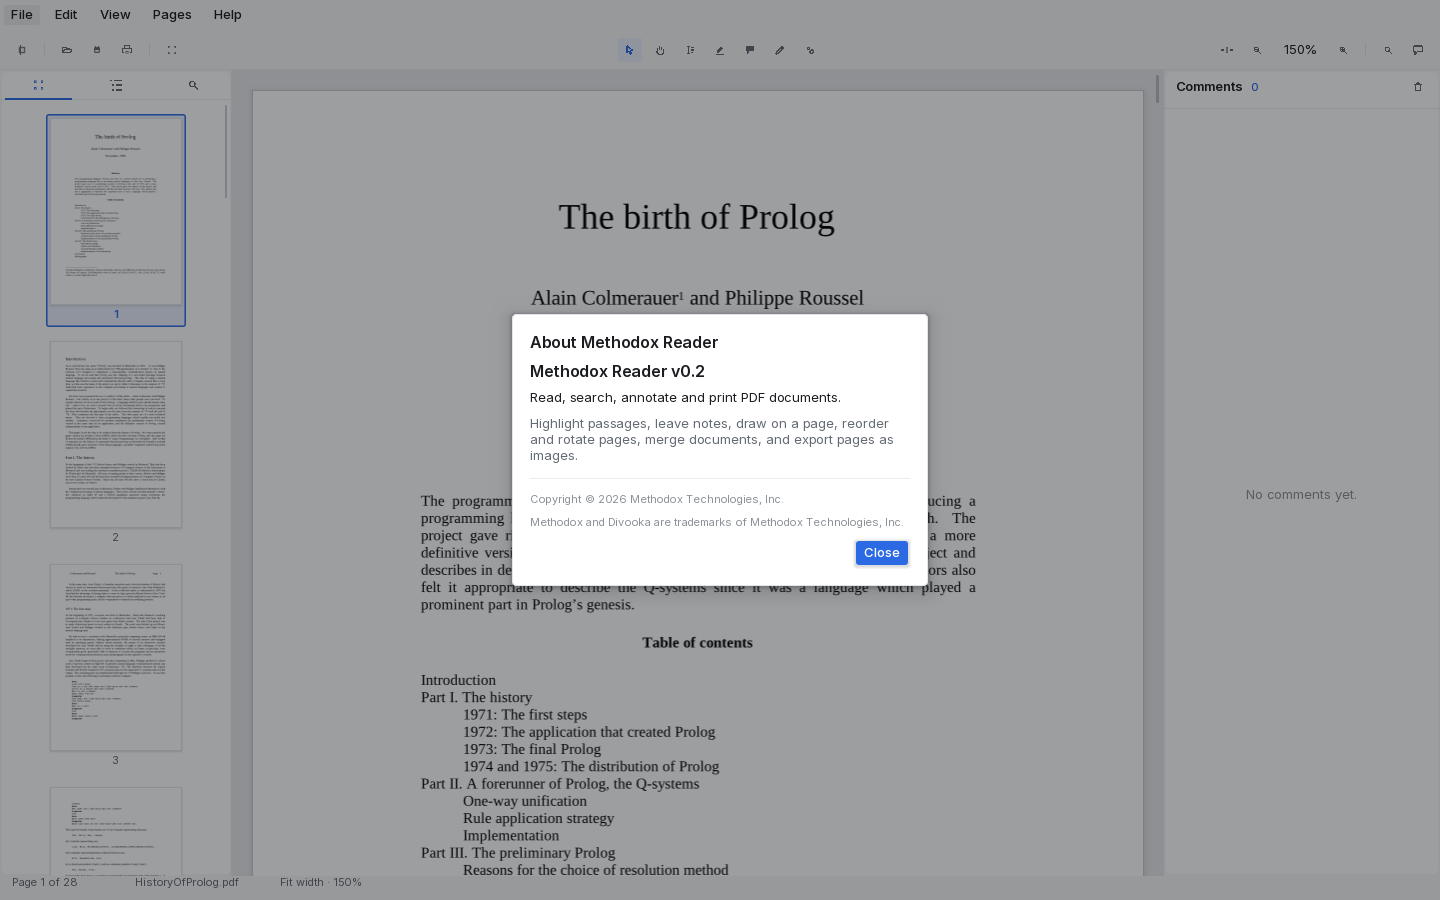Click the 'One-way unification' contents line
Viewport: 1440px width, 900px height.
(525, 801)
